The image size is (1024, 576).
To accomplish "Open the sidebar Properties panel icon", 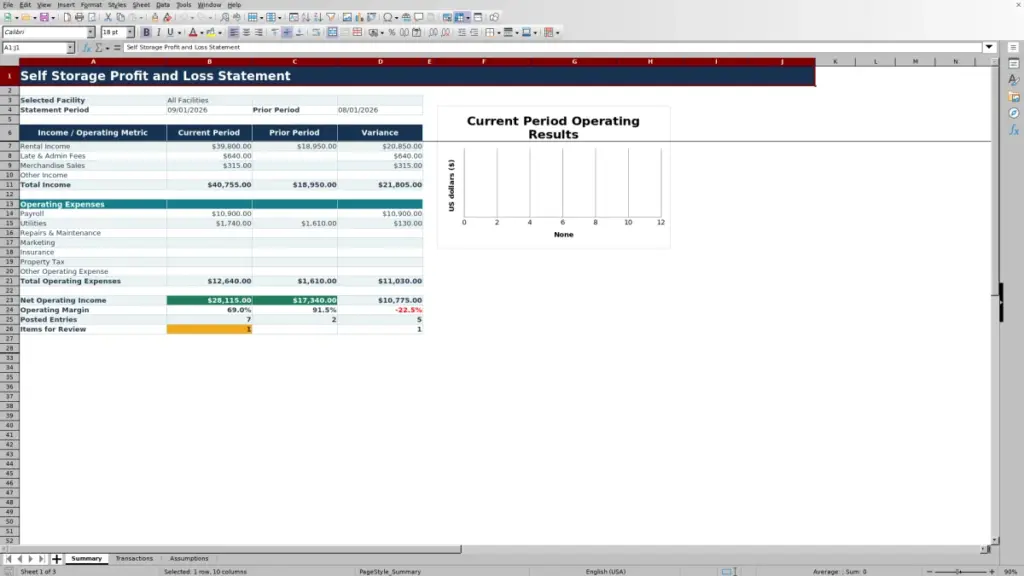I will (1014, 63).
